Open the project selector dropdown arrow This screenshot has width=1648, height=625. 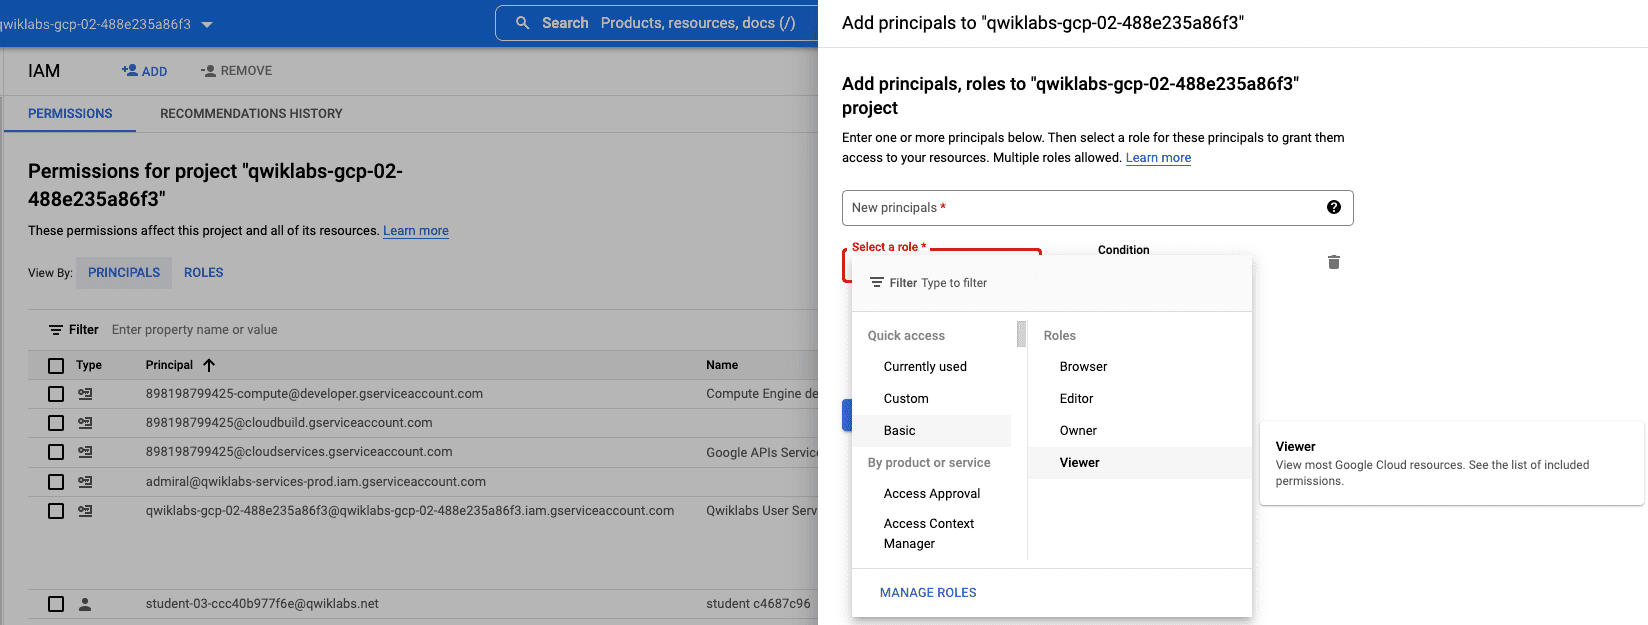point(207,24)
